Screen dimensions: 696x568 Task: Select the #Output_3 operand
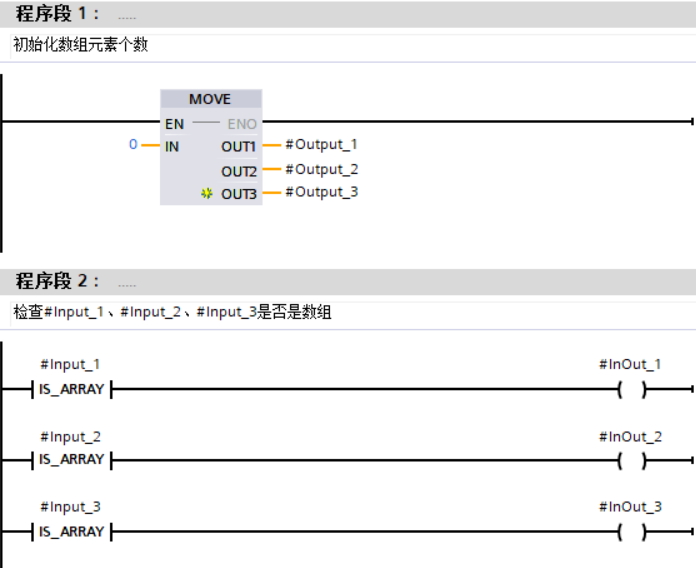coord(321,192)
